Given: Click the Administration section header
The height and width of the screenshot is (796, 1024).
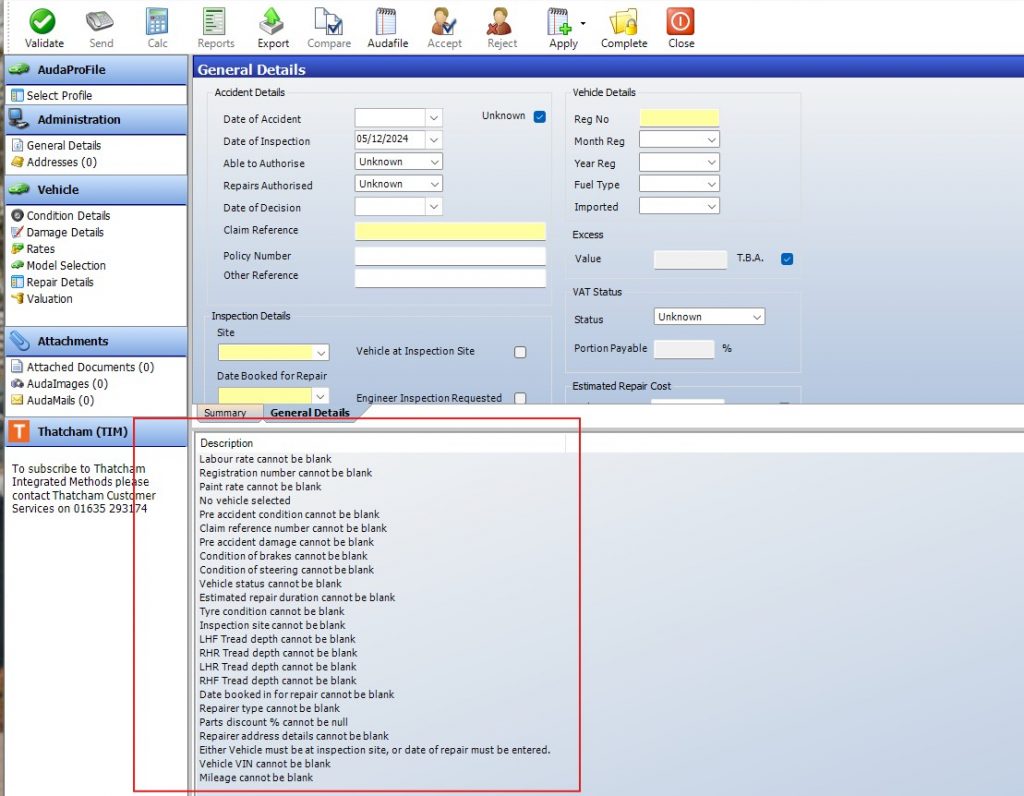Looking at the screenshot, I should pyautogui.click(x=96, y=119).
